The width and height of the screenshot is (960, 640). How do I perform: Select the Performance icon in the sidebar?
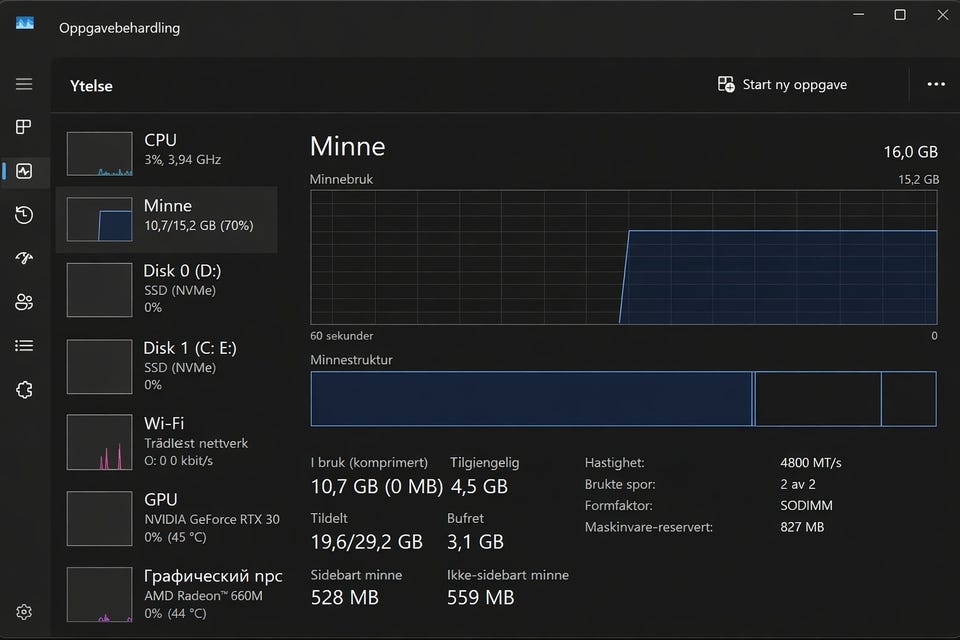point(24,171)
